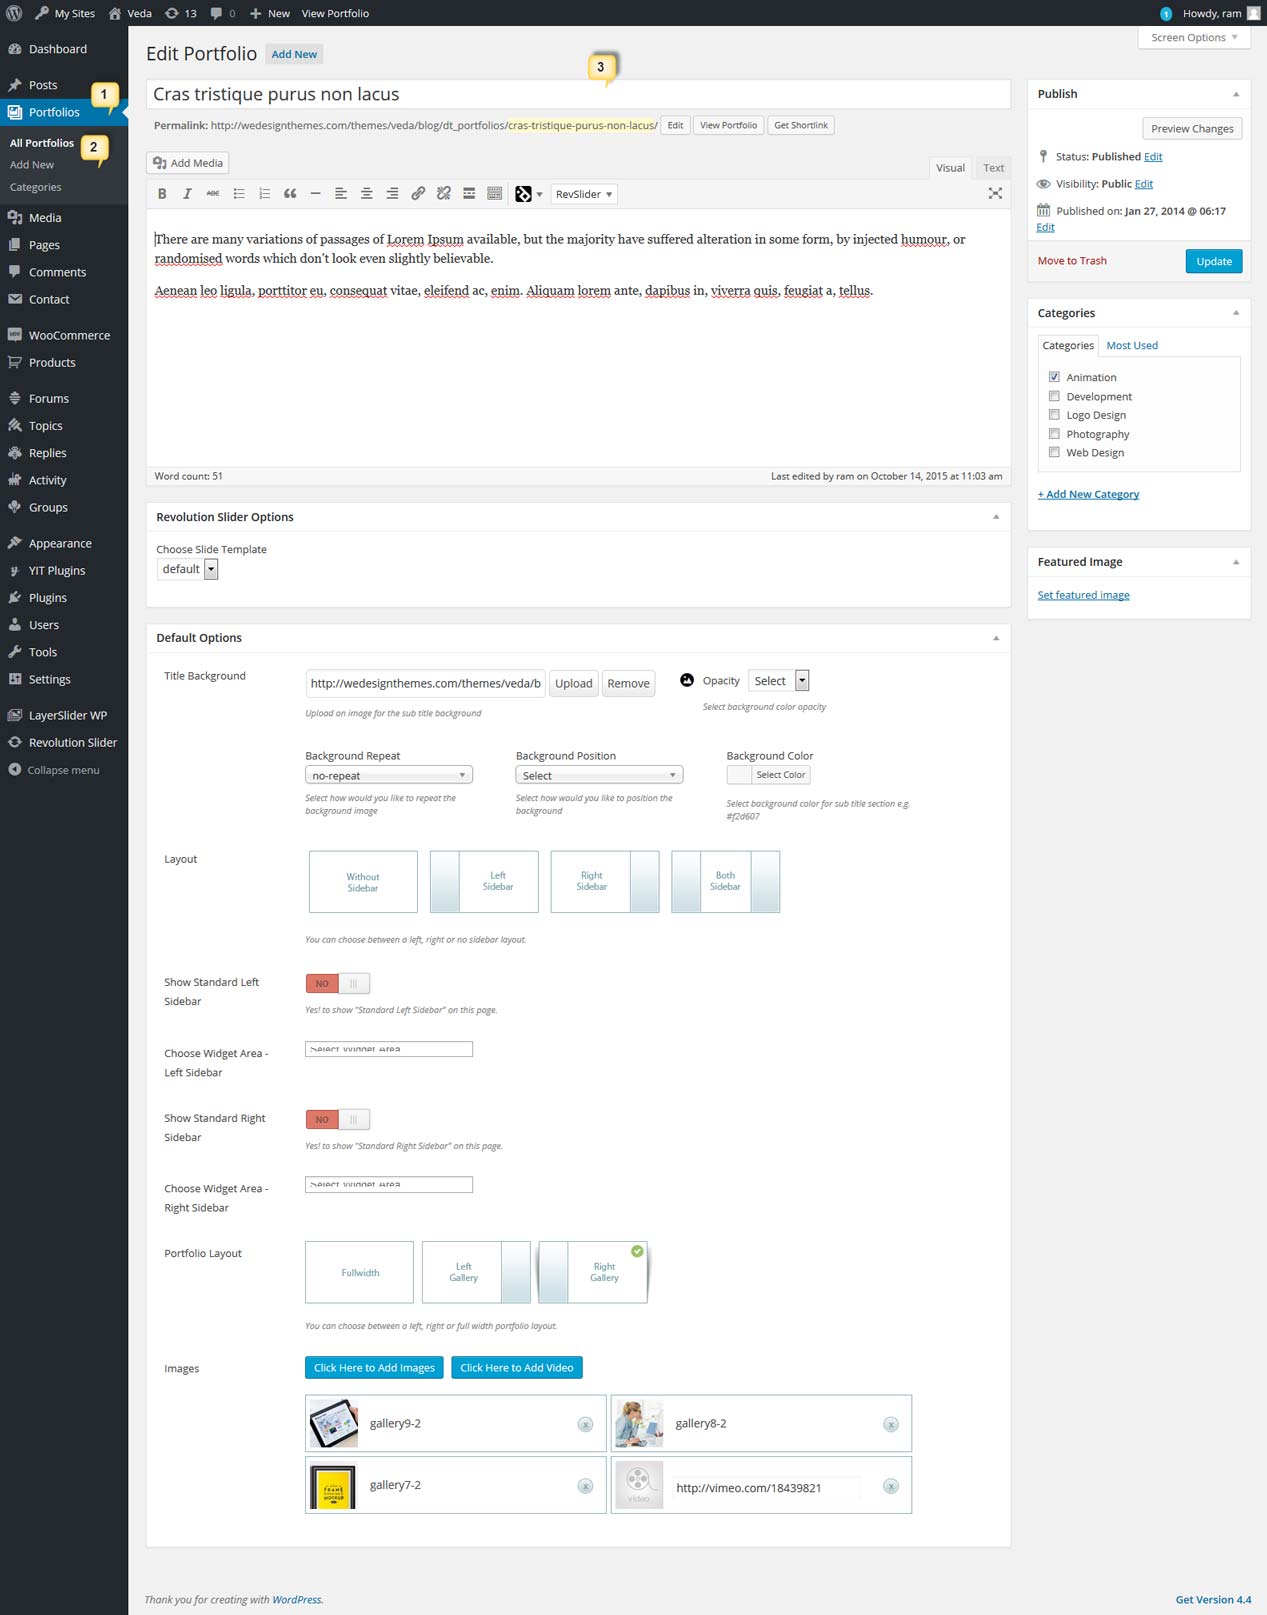Click the Set featured image link

pos(1083,595)
